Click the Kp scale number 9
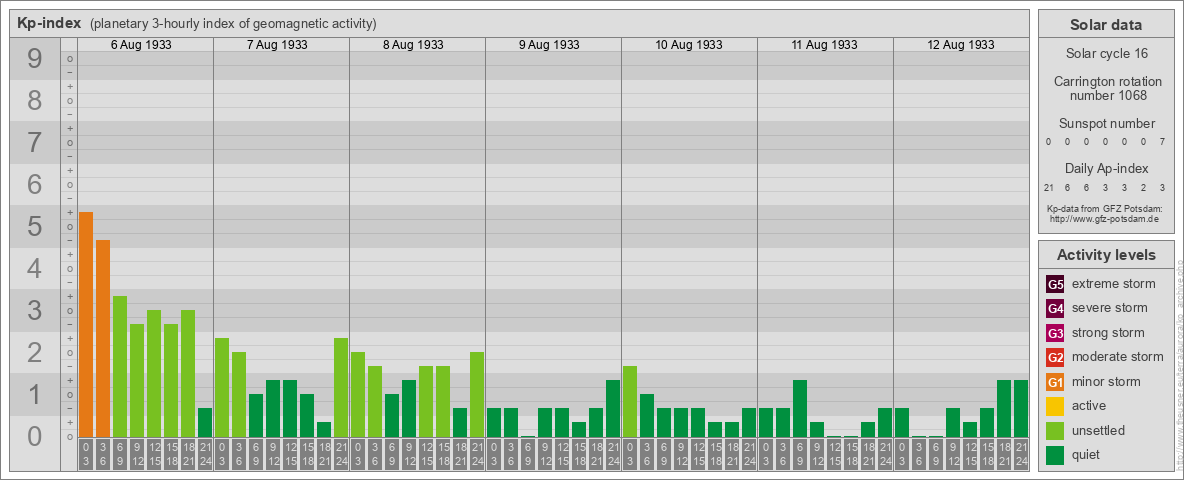The image size is (1184, 480). coord(35,59)
